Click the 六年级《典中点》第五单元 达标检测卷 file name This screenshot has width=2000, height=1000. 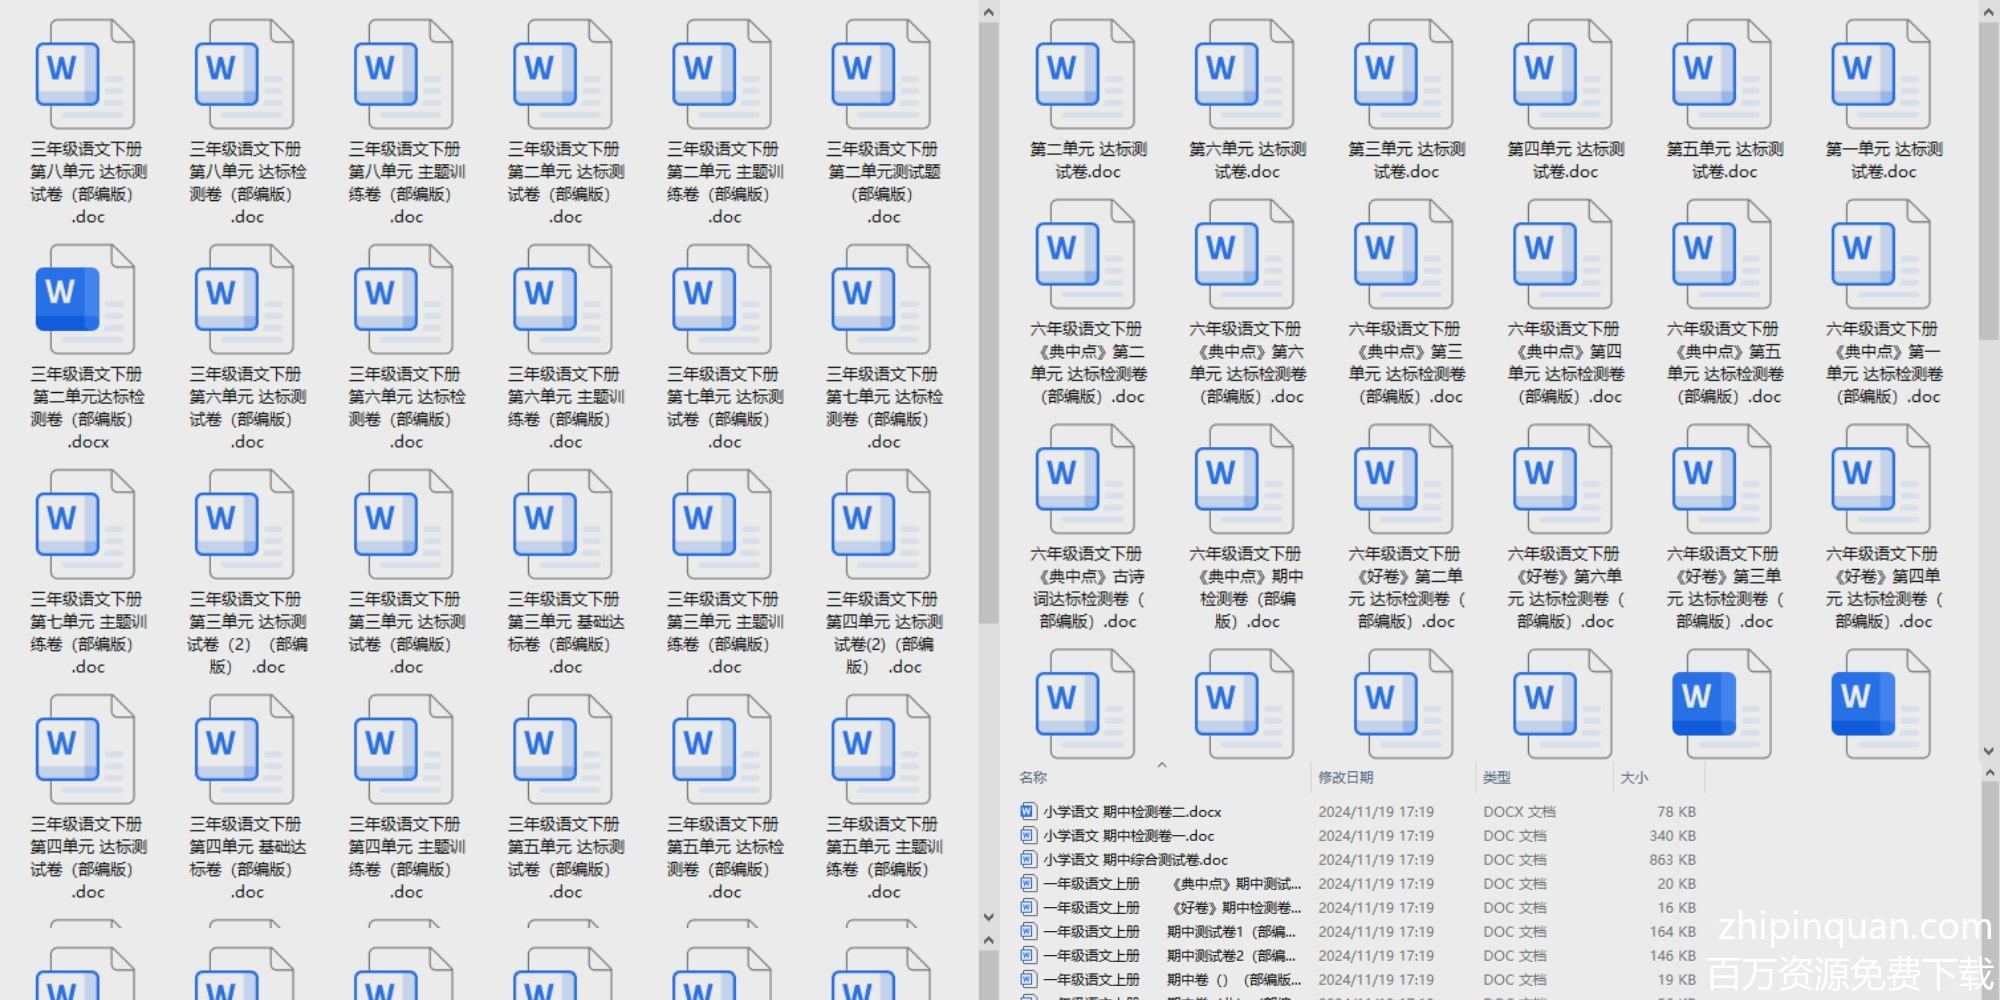pyautogui.click(x=1724, y=363)
